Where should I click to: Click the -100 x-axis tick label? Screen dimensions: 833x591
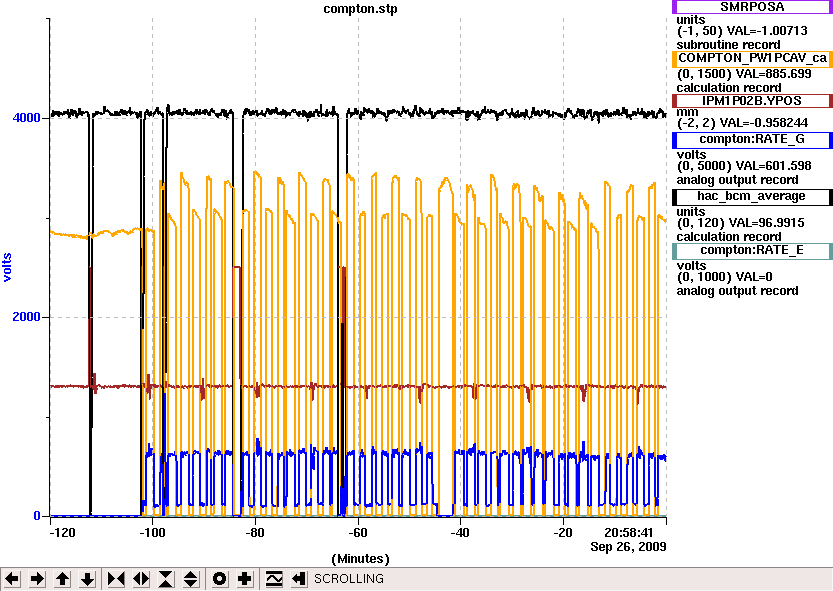click(x=152, y=533)
